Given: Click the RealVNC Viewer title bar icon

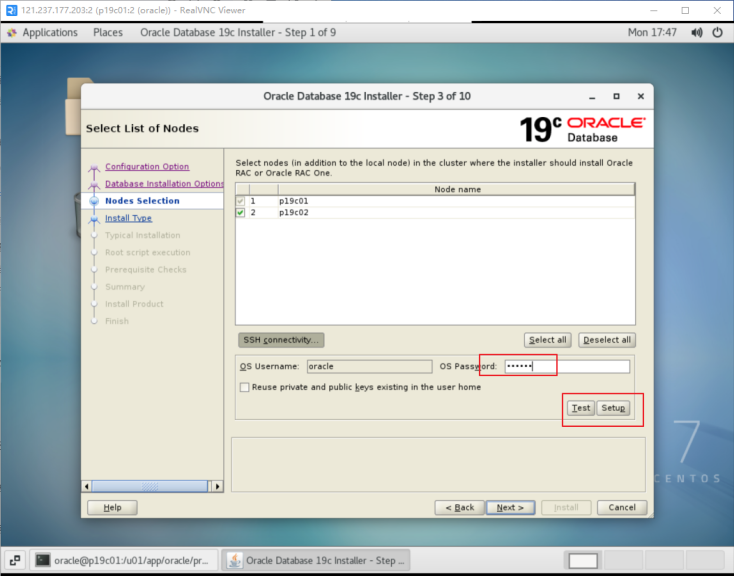Looking at the screenshot, I should (11, 10).
